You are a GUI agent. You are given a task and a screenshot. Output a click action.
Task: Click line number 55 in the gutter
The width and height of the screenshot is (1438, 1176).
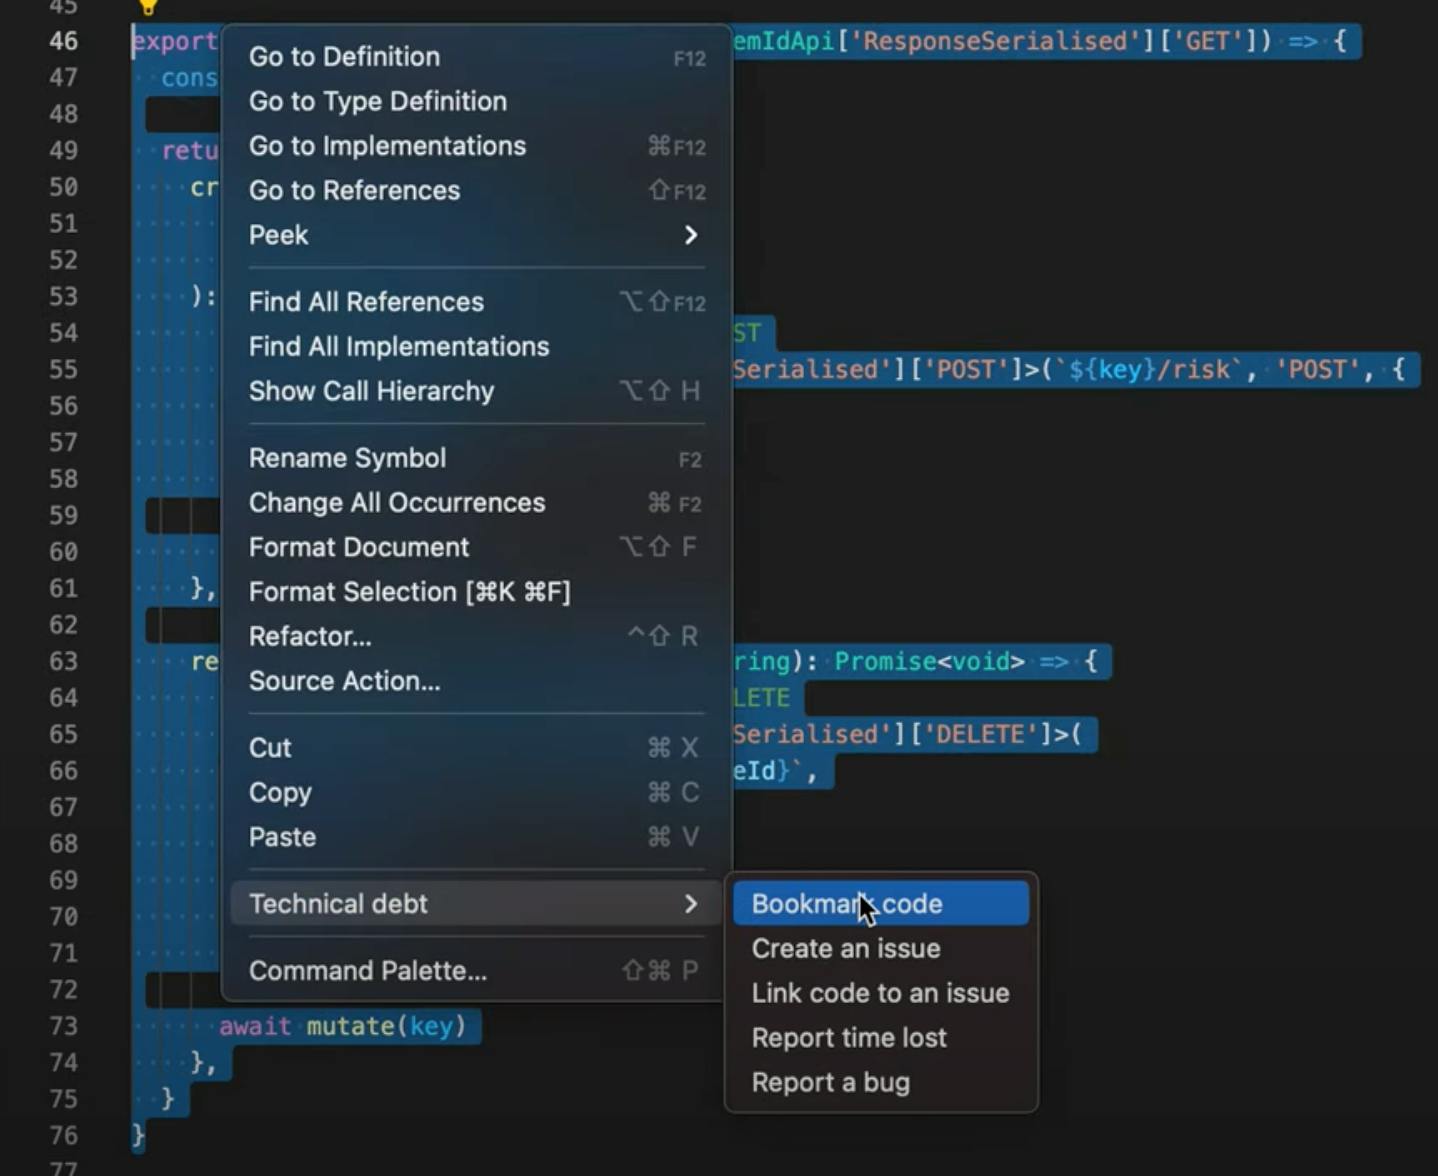63,369
